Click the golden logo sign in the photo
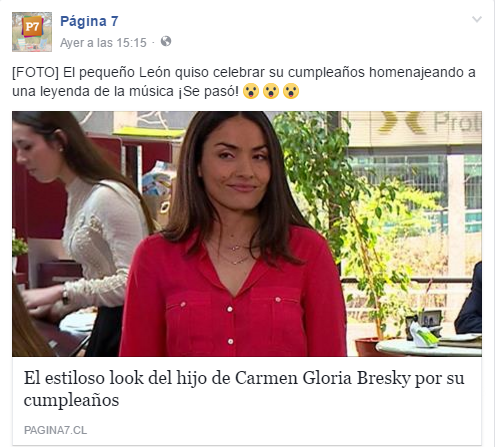The width and height of the screenshot is (495, 447). [400, 122]
